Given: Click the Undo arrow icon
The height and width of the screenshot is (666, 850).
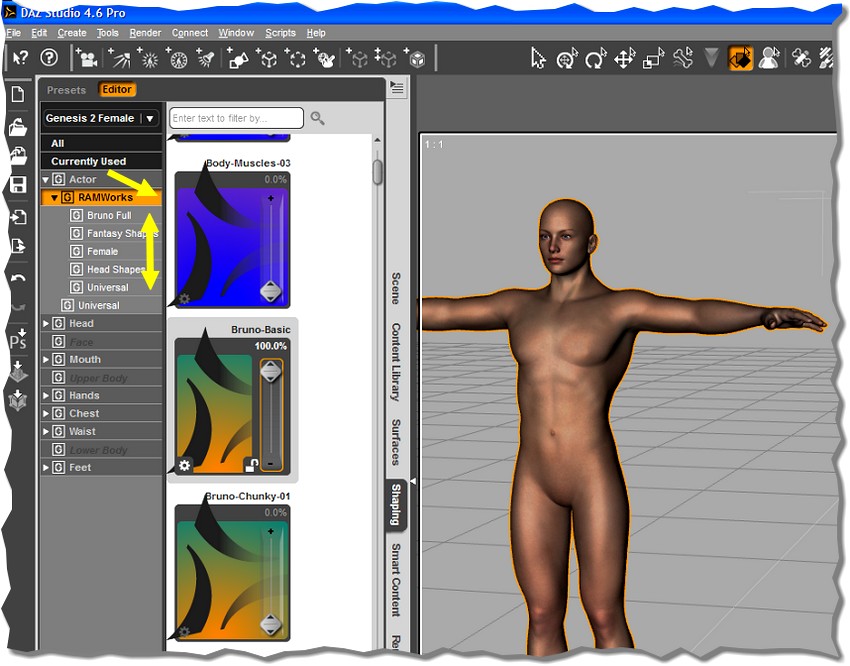Looking at the screenshot, I should 18,279.
